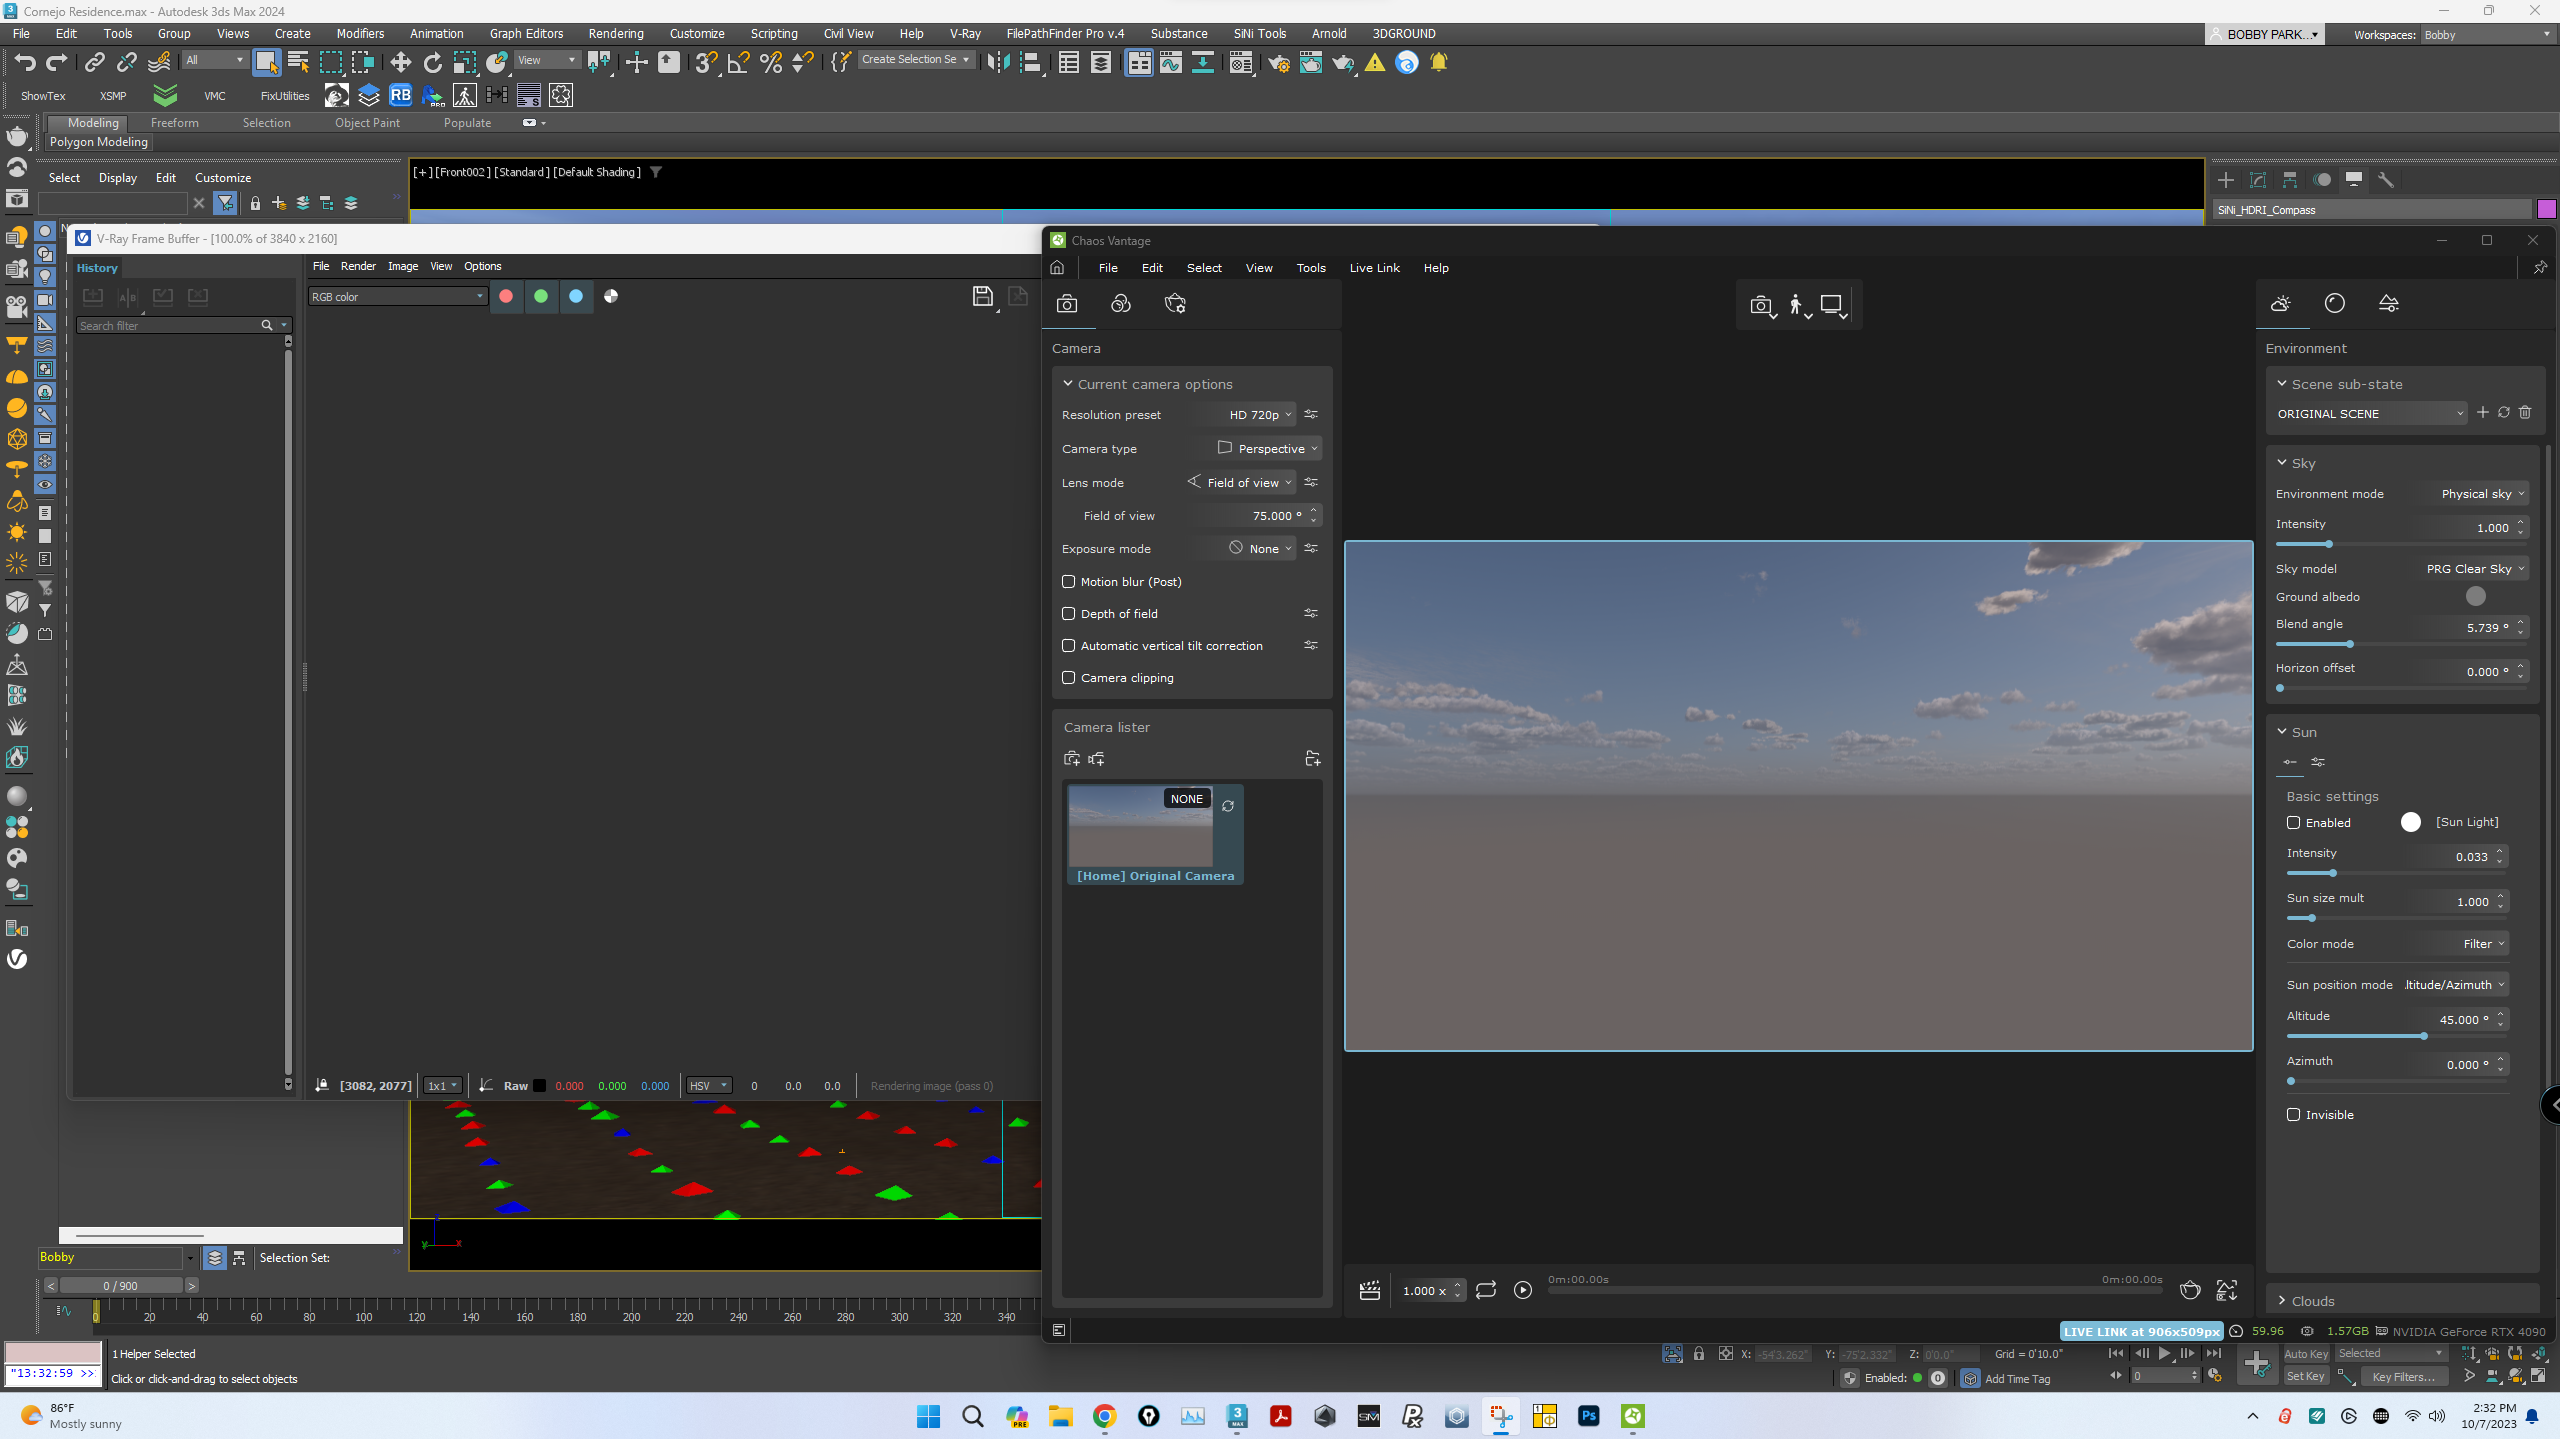The width and height of the screenshot is (2560, 1439).
Task: Delete the scene sub-state
Action: (x=2525, y=413)
